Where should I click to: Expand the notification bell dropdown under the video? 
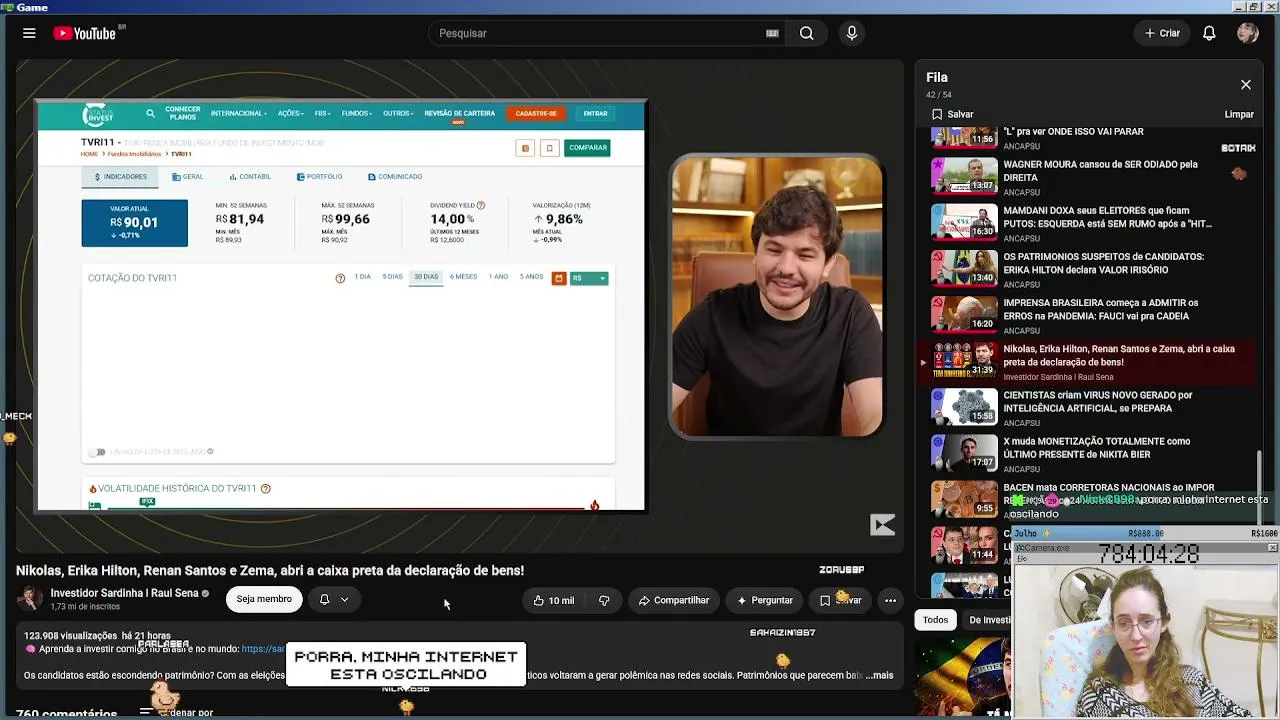(x=334, y=599)
